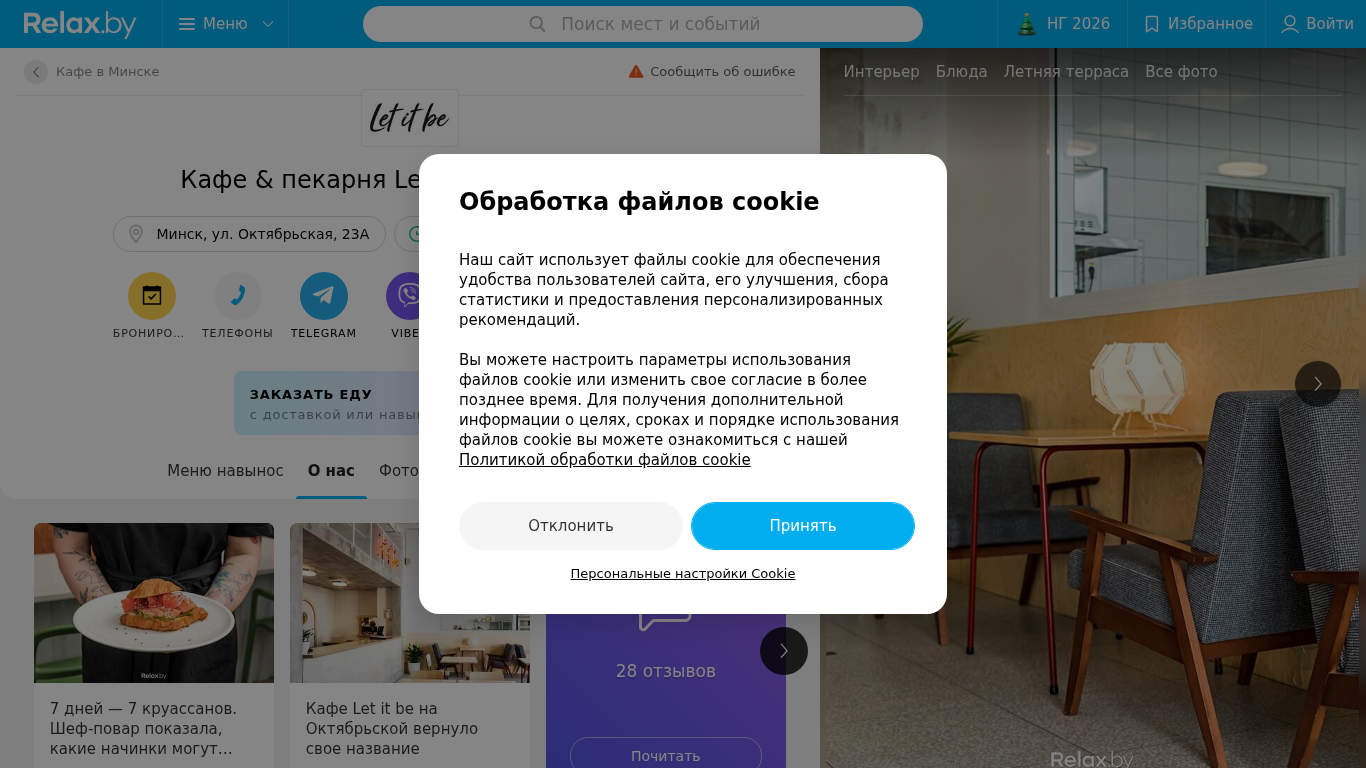Open Персональные настройки Cookie link
The height and width of the screenshot is (768, 1366).
point(683,574)
